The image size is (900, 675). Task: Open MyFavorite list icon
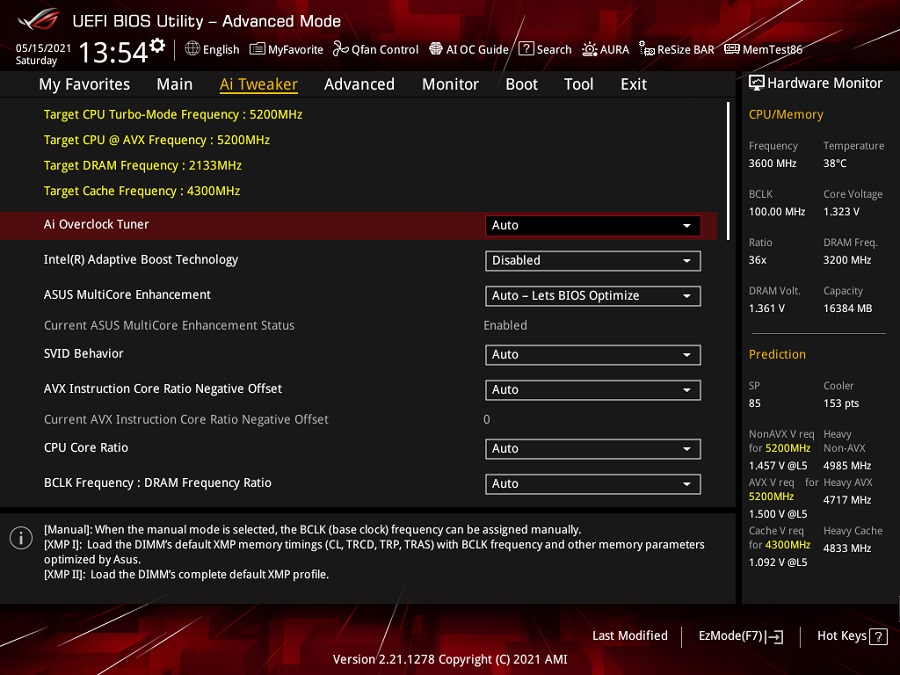click(257, 49)
